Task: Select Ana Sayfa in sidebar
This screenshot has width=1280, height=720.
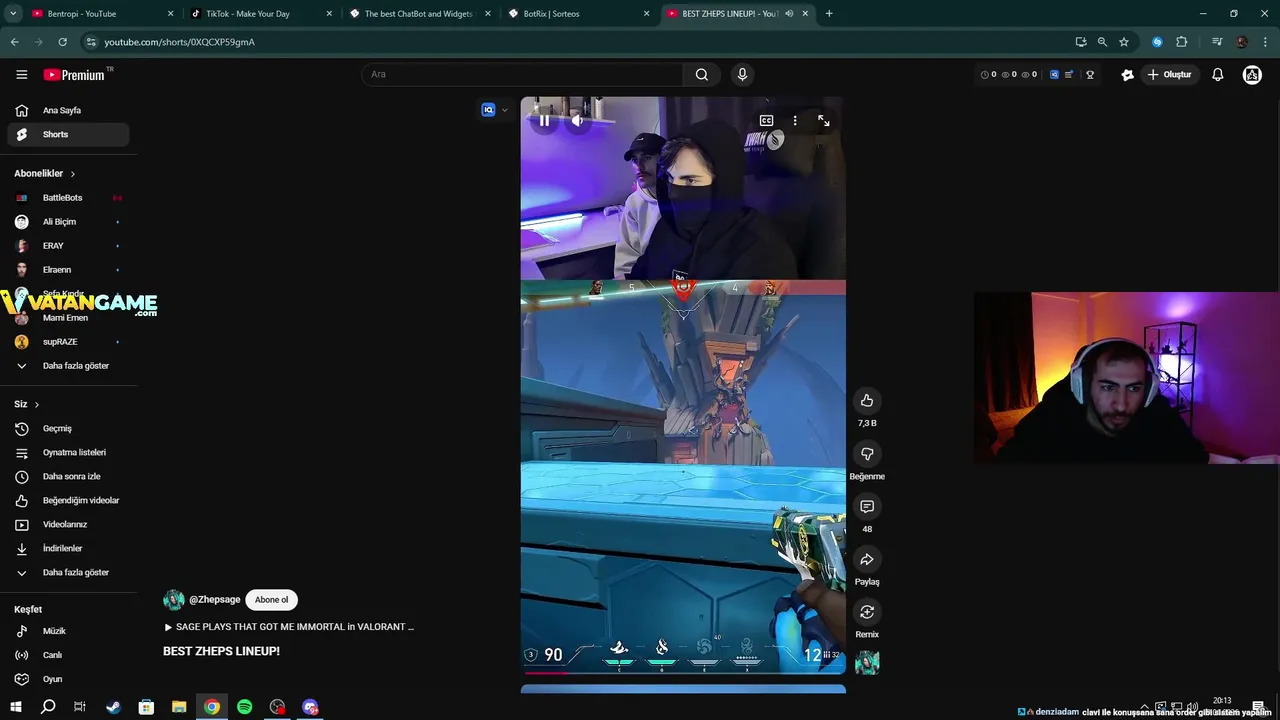Action: [x=68, y=111]
